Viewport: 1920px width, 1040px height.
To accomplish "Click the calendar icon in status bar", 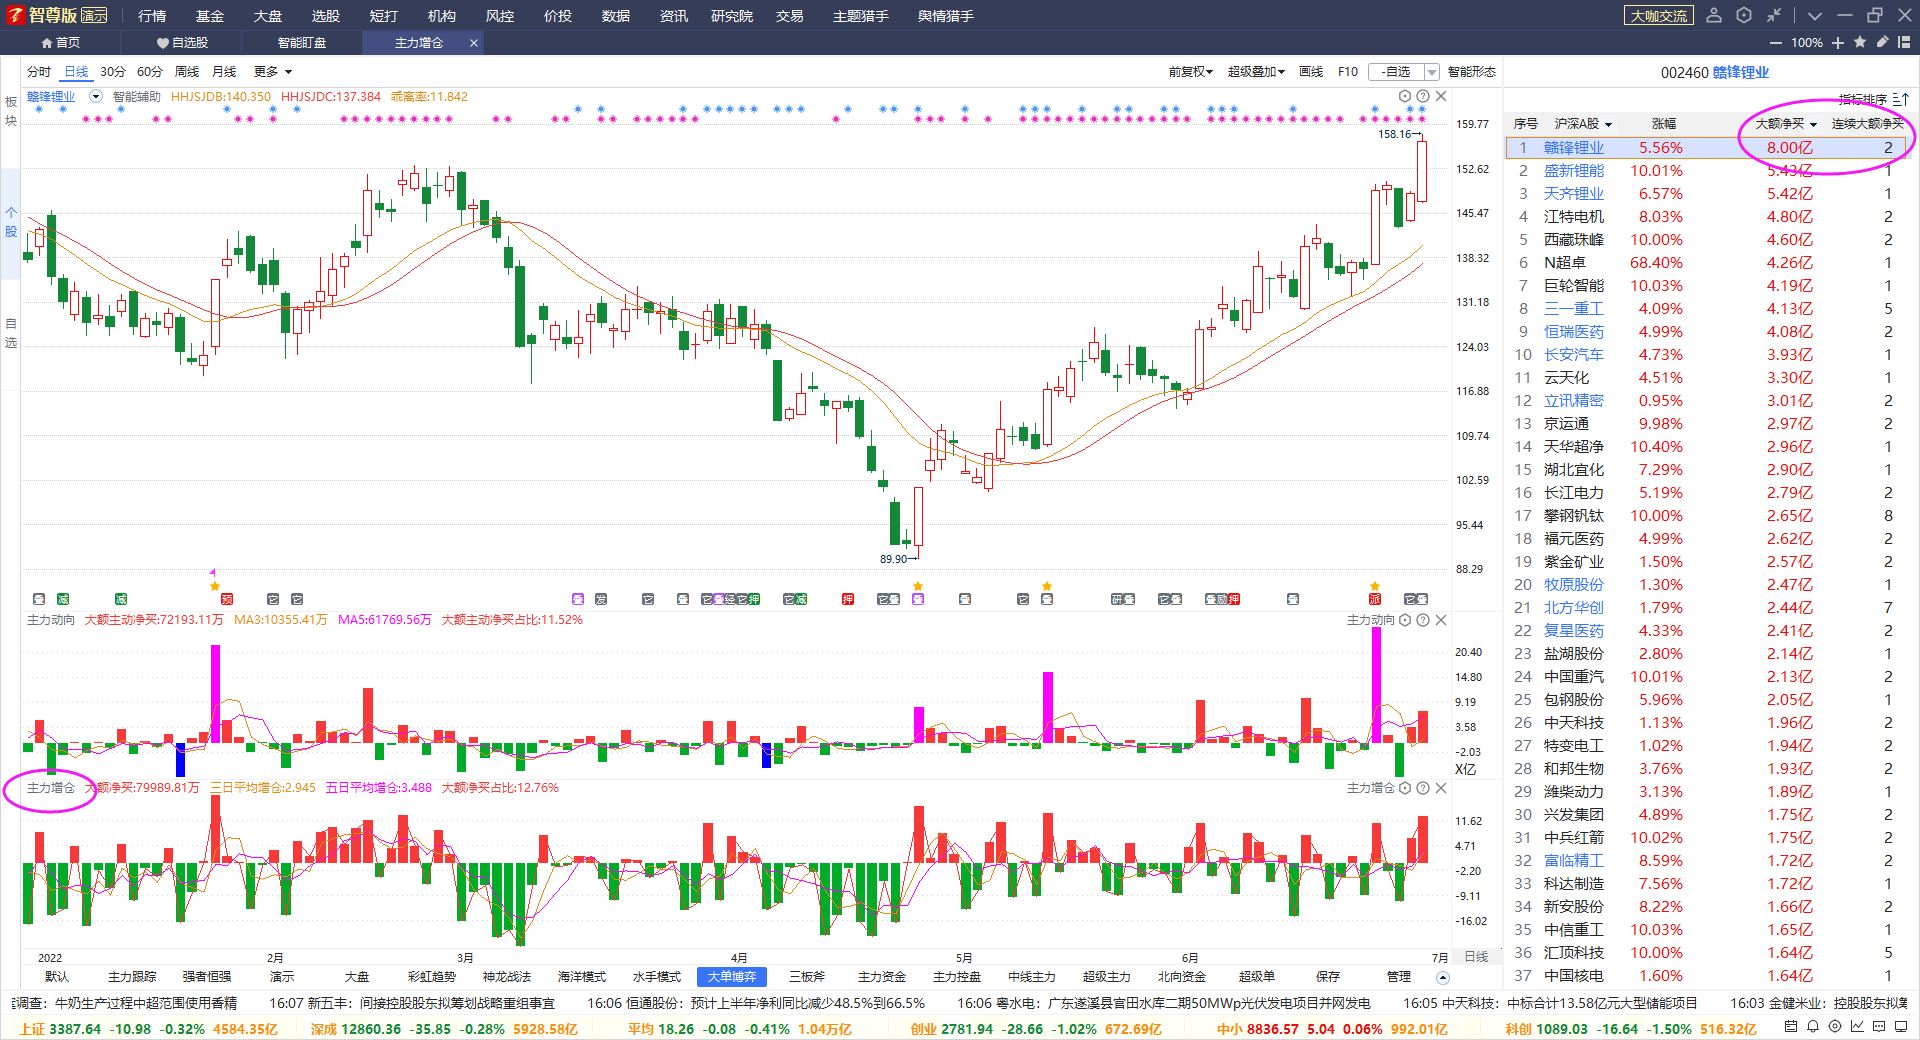I will click(1791, 1026).
